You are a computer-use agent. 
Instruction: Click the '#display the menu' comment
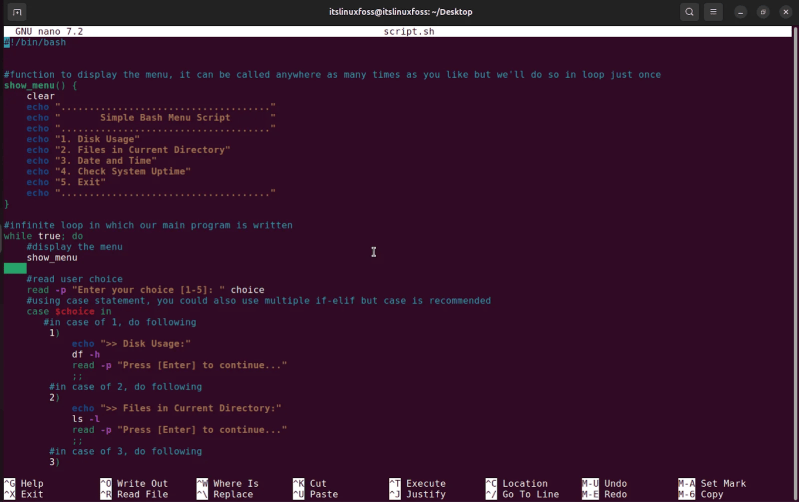point(74,247)
